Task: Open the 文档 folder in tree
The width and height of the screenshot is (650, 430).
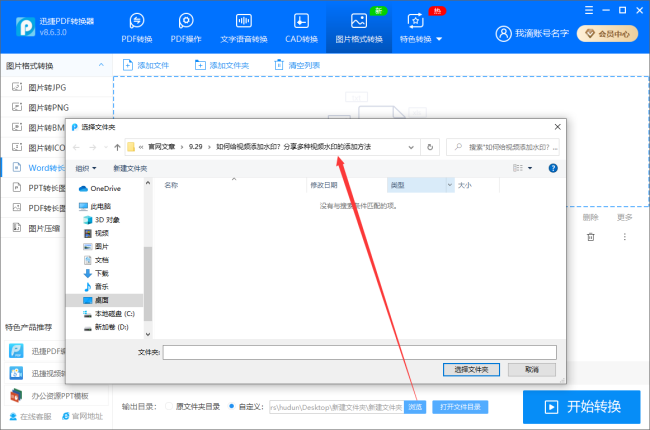Action: click(x=97, y=260)
